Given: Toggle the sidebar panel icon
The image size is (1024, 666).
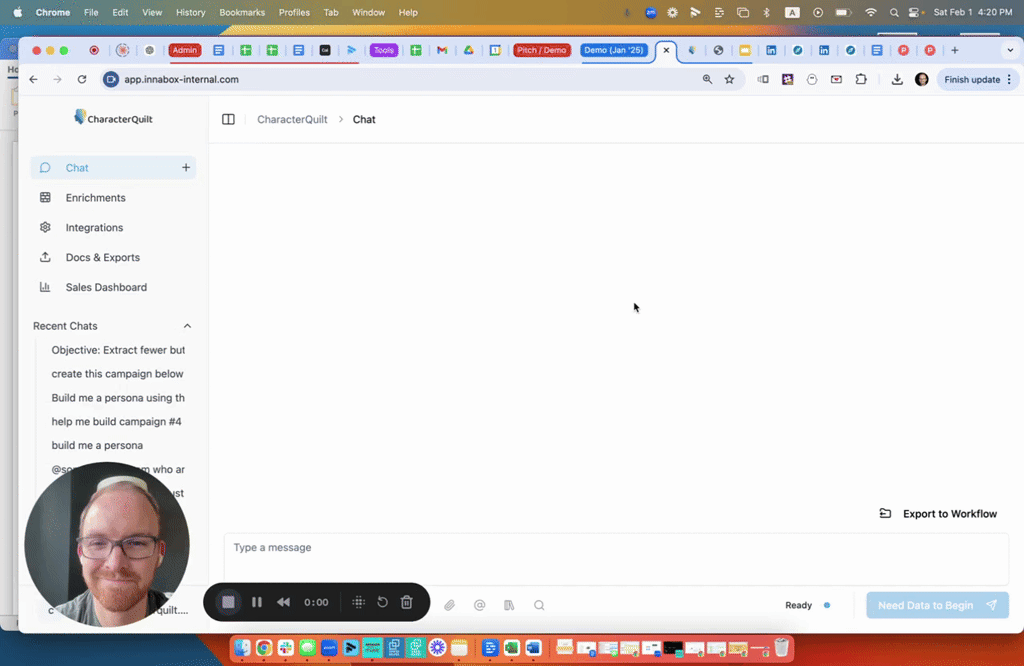Looking at the screenshot, I should point(228,119).
